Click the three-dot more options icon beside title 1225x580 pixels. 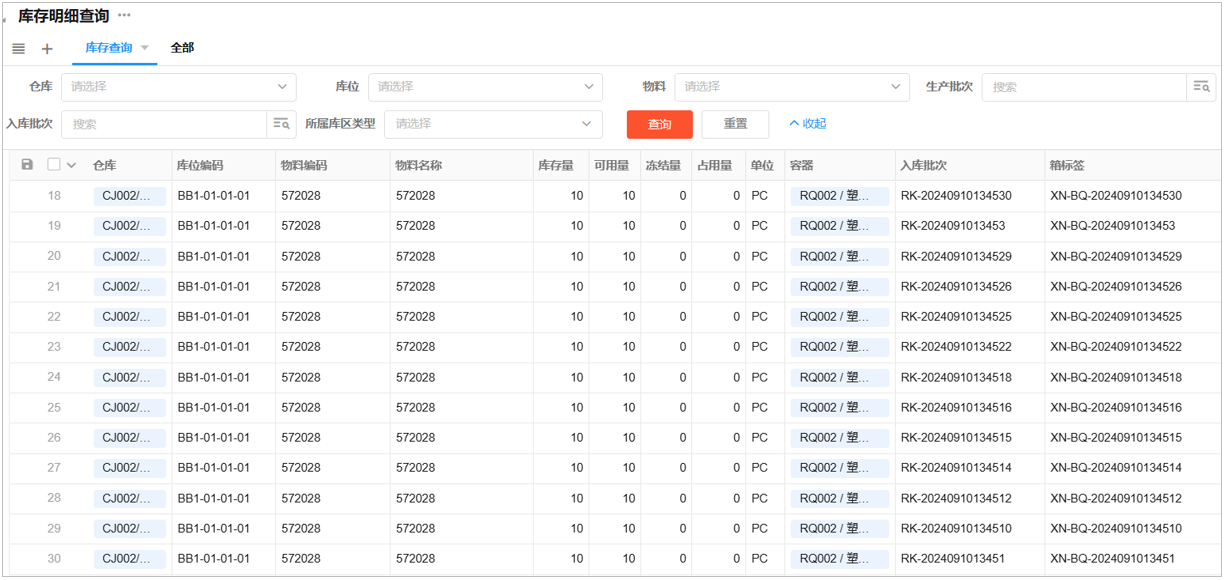coord(124,15)
